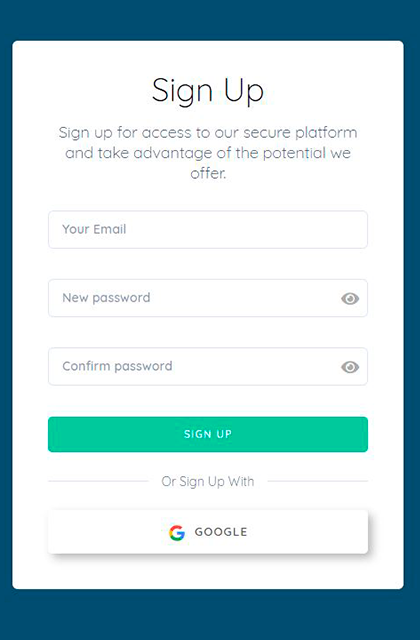Image resolution: width=420 pixels, height=640 pixels.
Task: Click into the New password field
Action: 208,298
